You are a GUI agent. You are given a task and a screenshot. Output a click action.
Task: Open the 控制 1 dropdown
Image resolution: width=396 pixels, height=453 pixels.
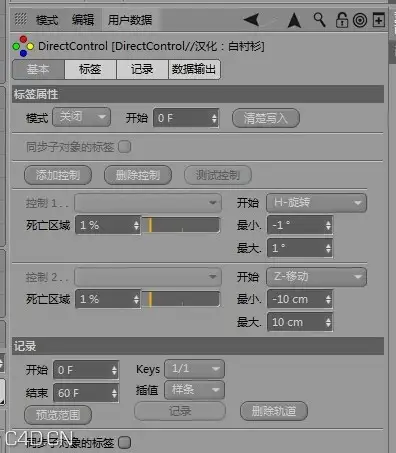point(148,203)
